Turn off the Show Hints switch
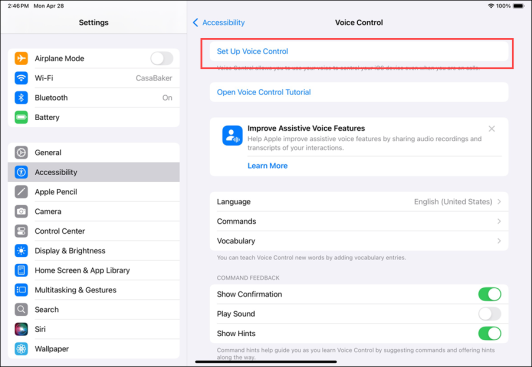 [490, 333]
